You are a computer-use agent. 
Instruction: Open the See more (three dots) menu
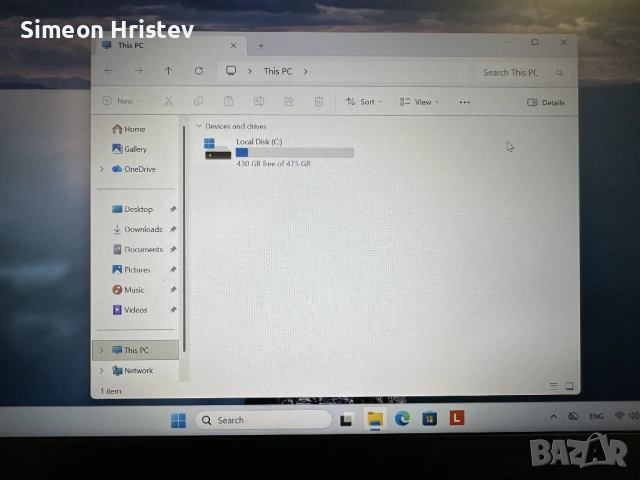click(x=464, y=102)
